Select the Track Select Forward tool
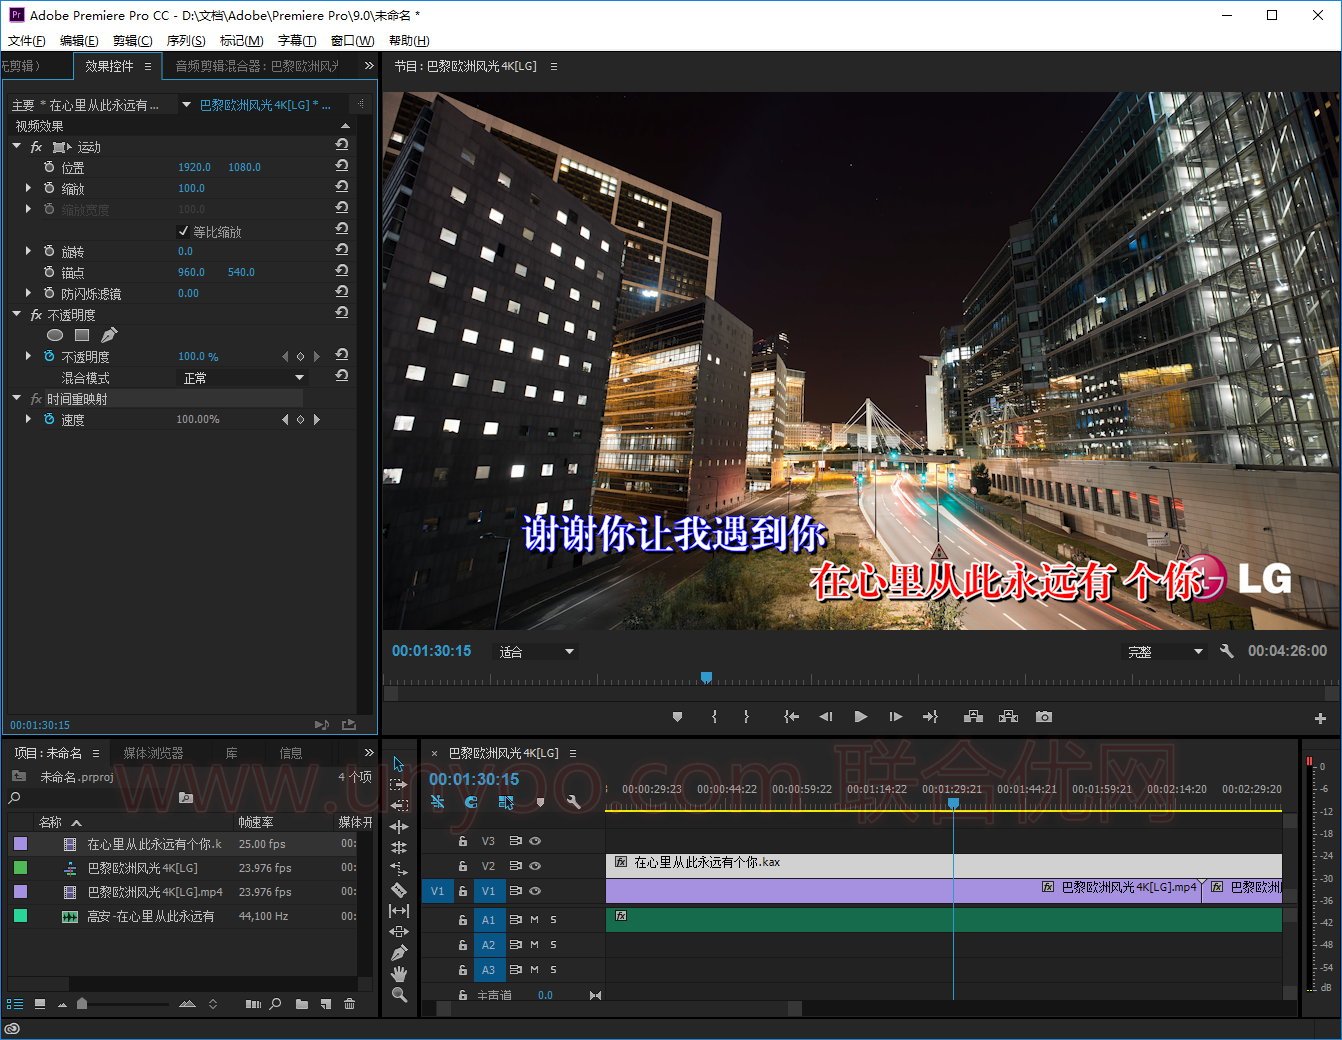This screenshot has height=1040, width=1342. click(x=399, y=785)
